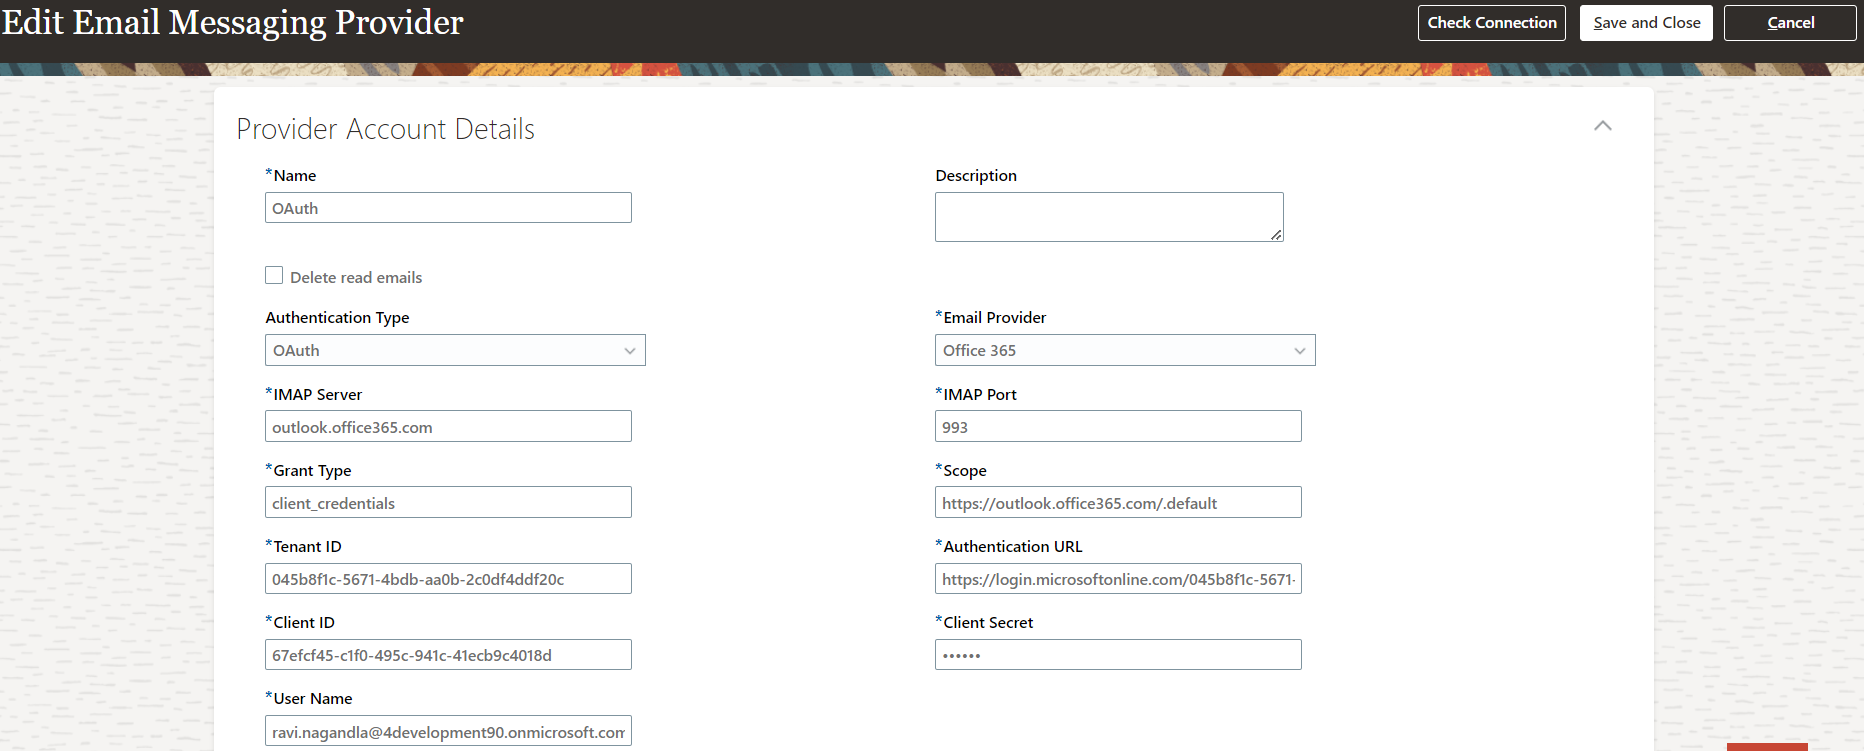Image resolution: width=1864 pixels, height=751 pixels.
Task: Click the IMAP Server field
Action: pyautogui.click(x=448, y=427)
